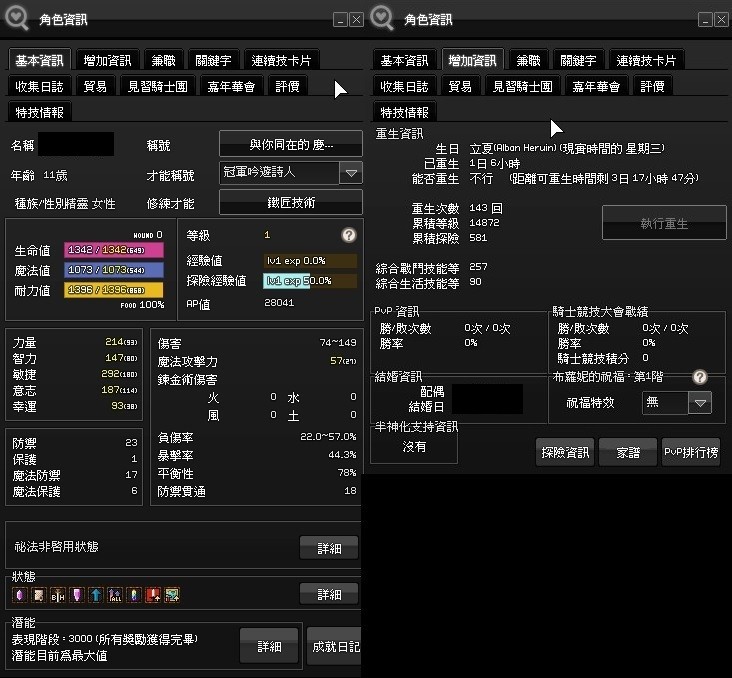This screenshot has width=732, height=678.
Task: Open the 收集日誌 tab in left window
Action: pyautogui.click(x=40, y=86)
